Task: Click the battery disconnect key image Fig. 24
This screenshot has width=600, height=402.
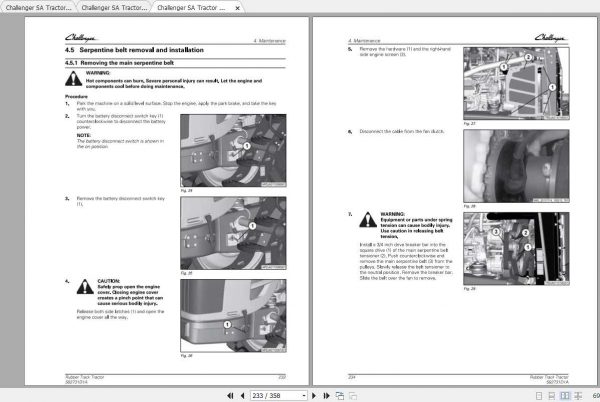Action: [x=233, y=150]
